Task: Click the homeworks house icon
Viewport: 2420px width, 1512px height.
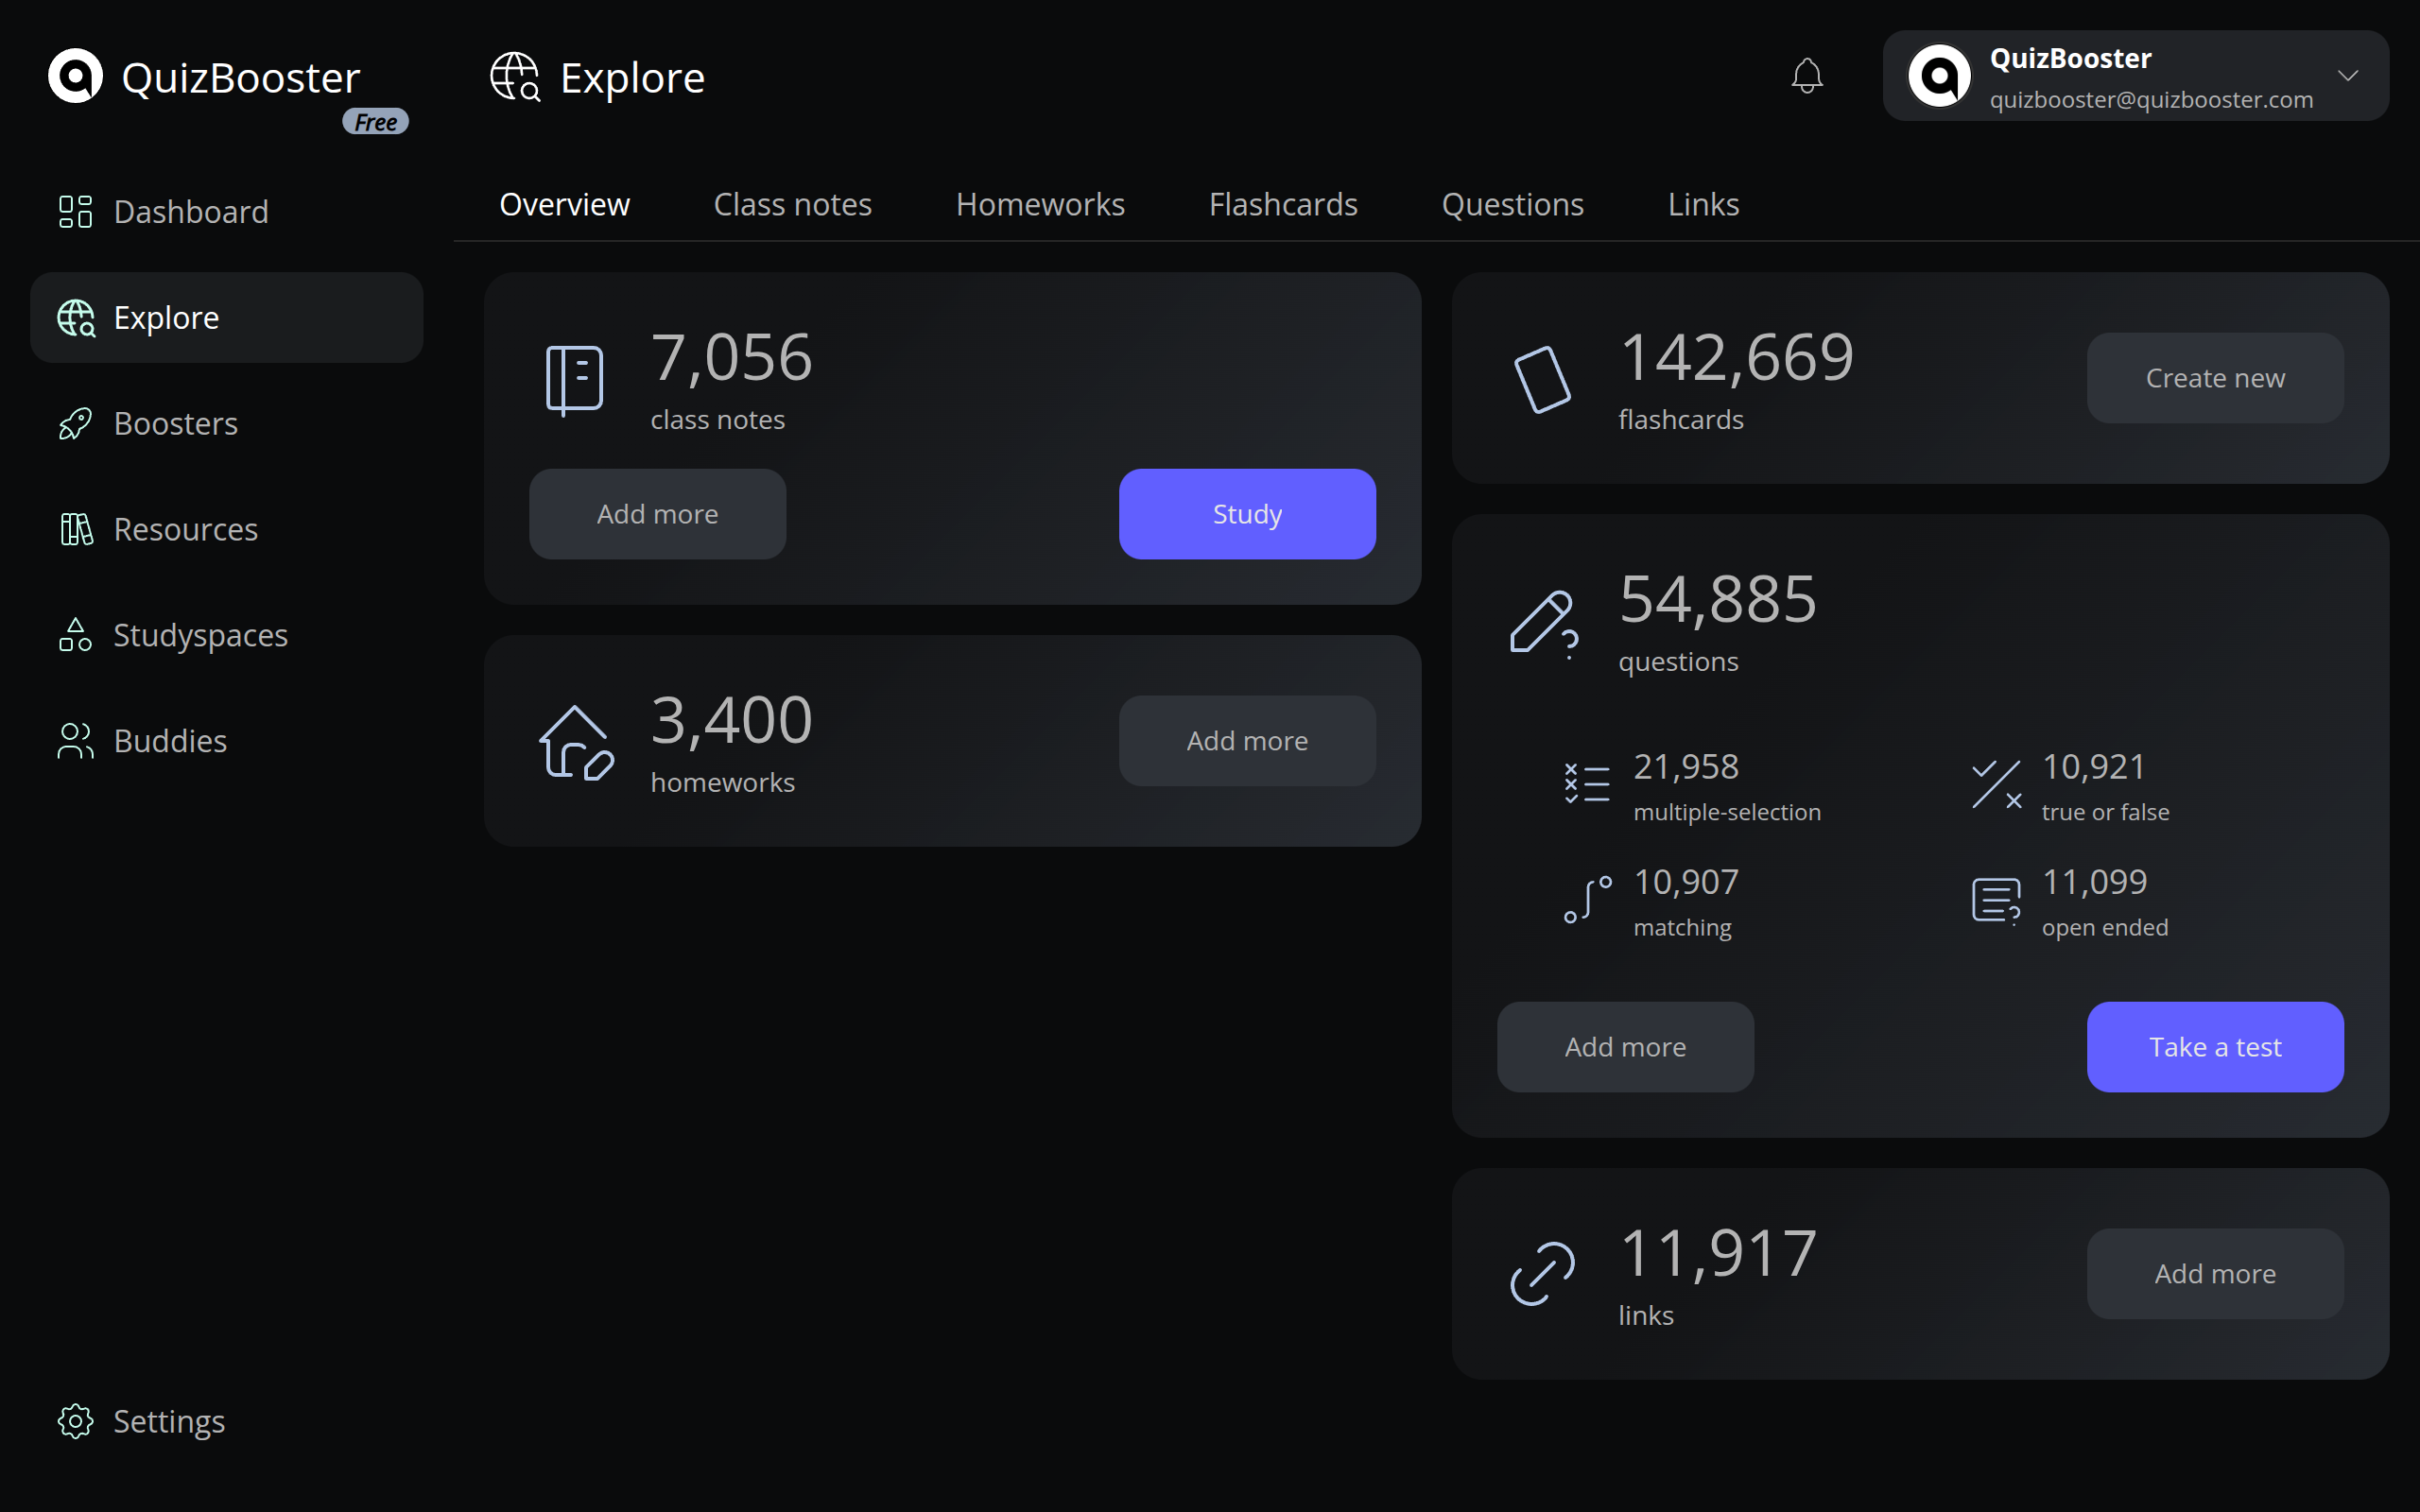Action: (576, 743)
